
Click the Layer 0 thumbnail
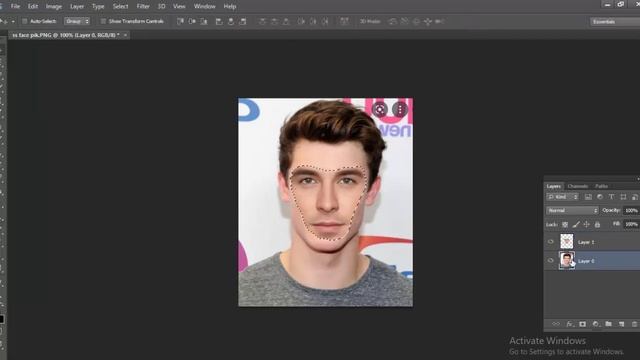(x=567, y=260)
